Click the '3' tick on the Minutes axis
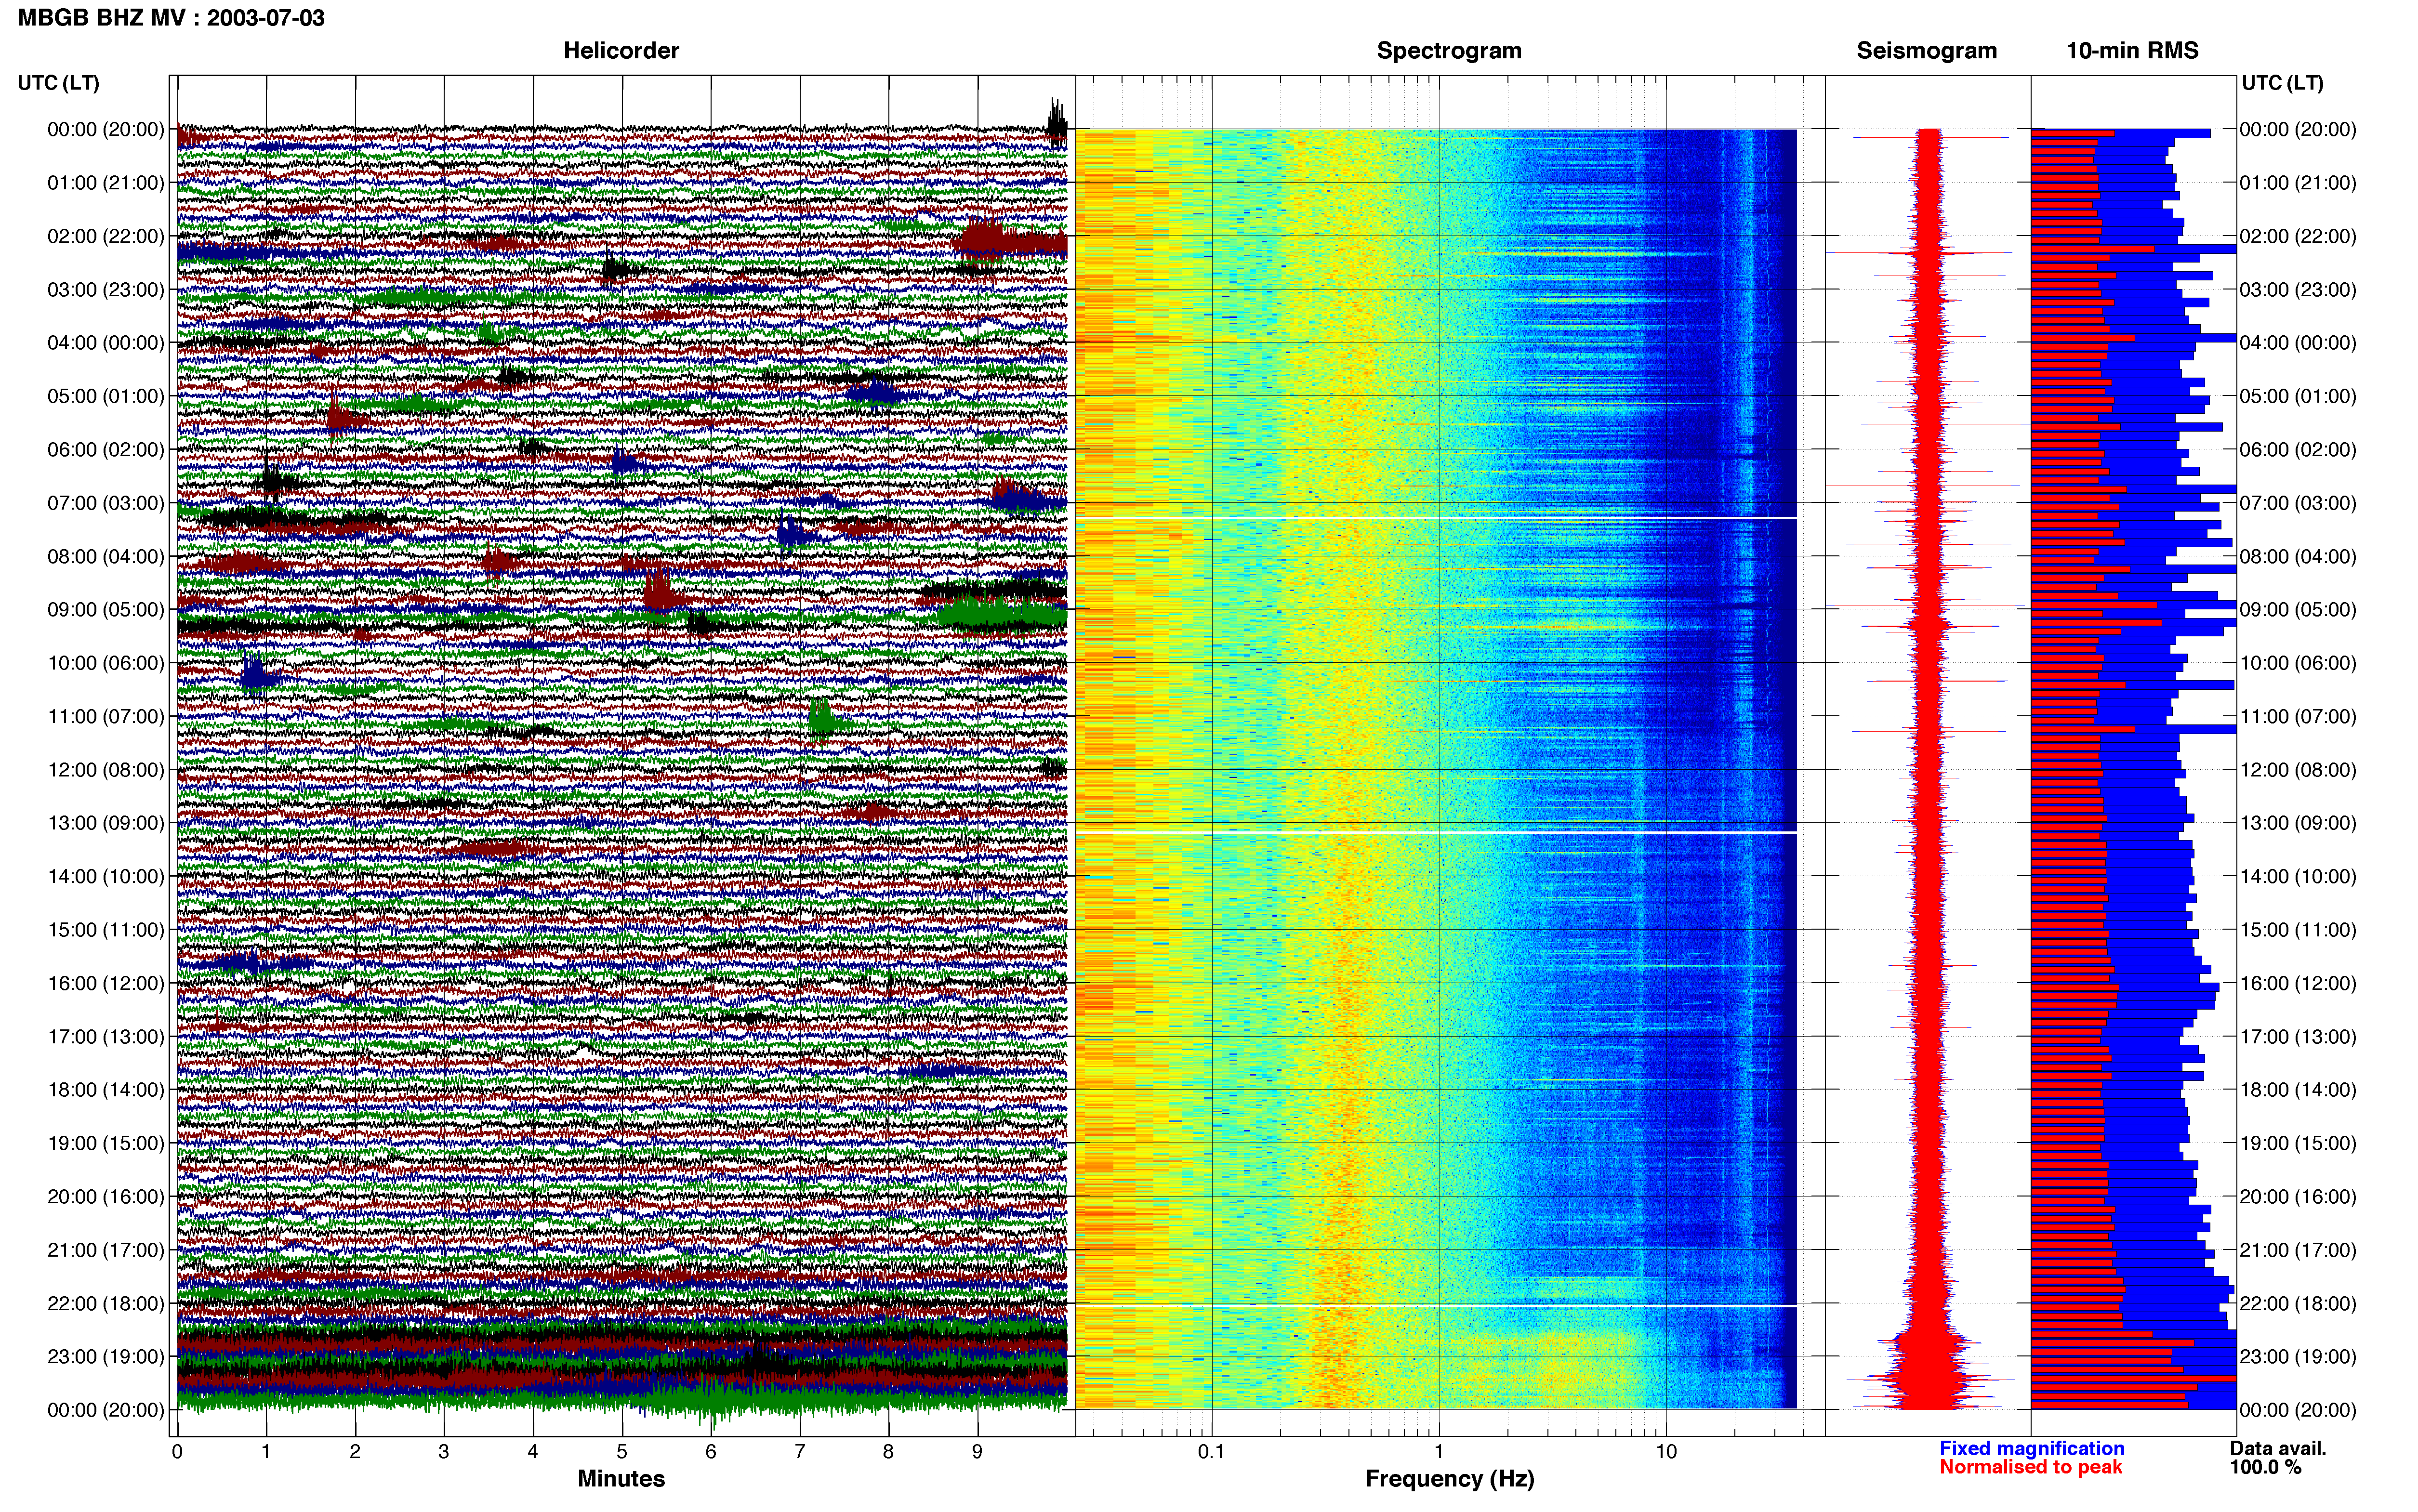 [x=444, y=1452]
